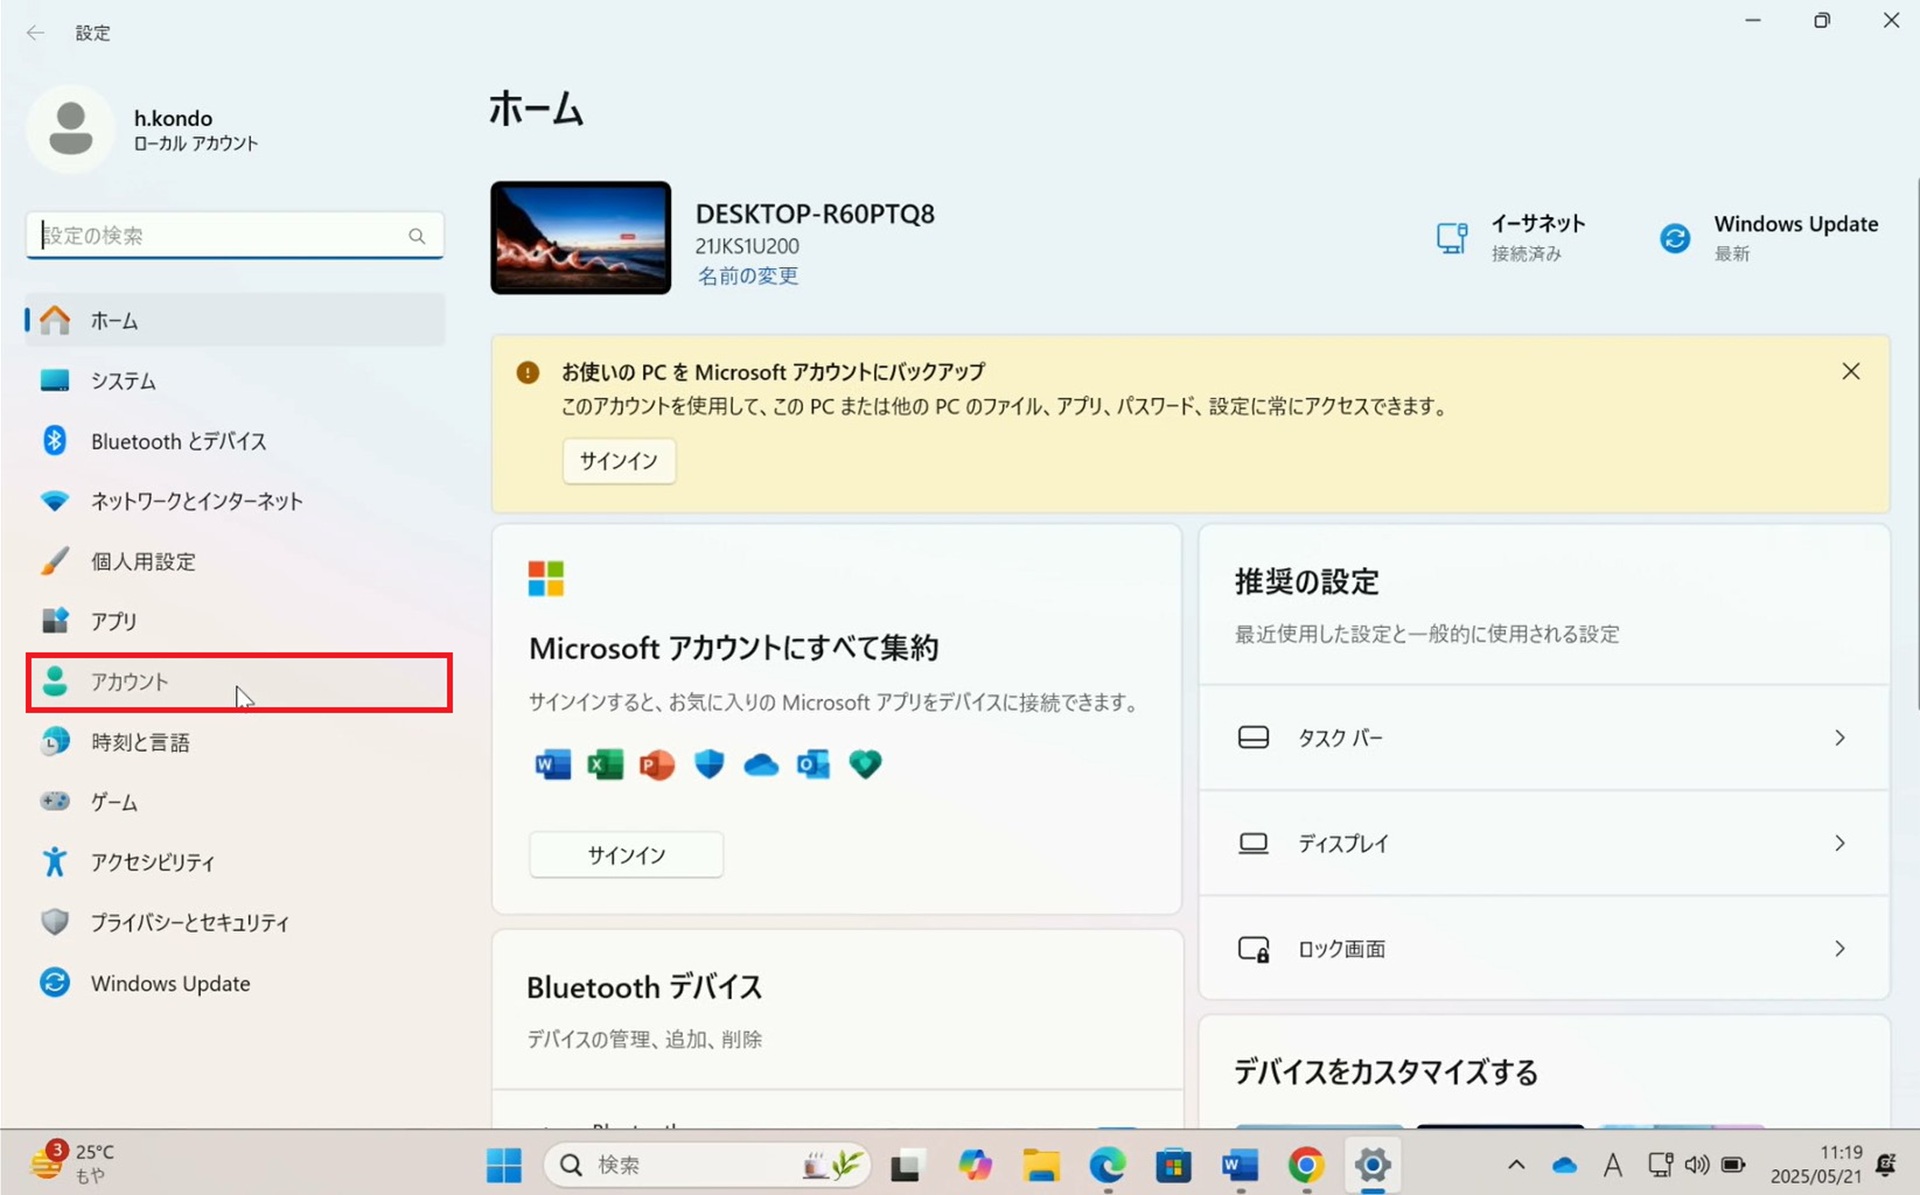Click the vertical scrollbar on the right
The width and height of the screenshot is (1920, 1195).
click(x=1915, y=444)
